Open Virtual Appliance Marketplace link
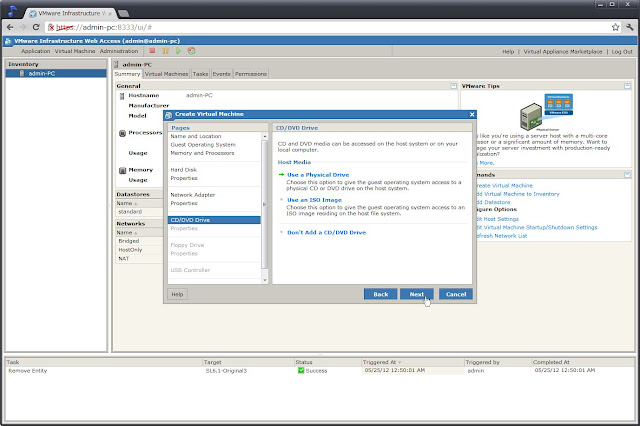 [562, 52]
